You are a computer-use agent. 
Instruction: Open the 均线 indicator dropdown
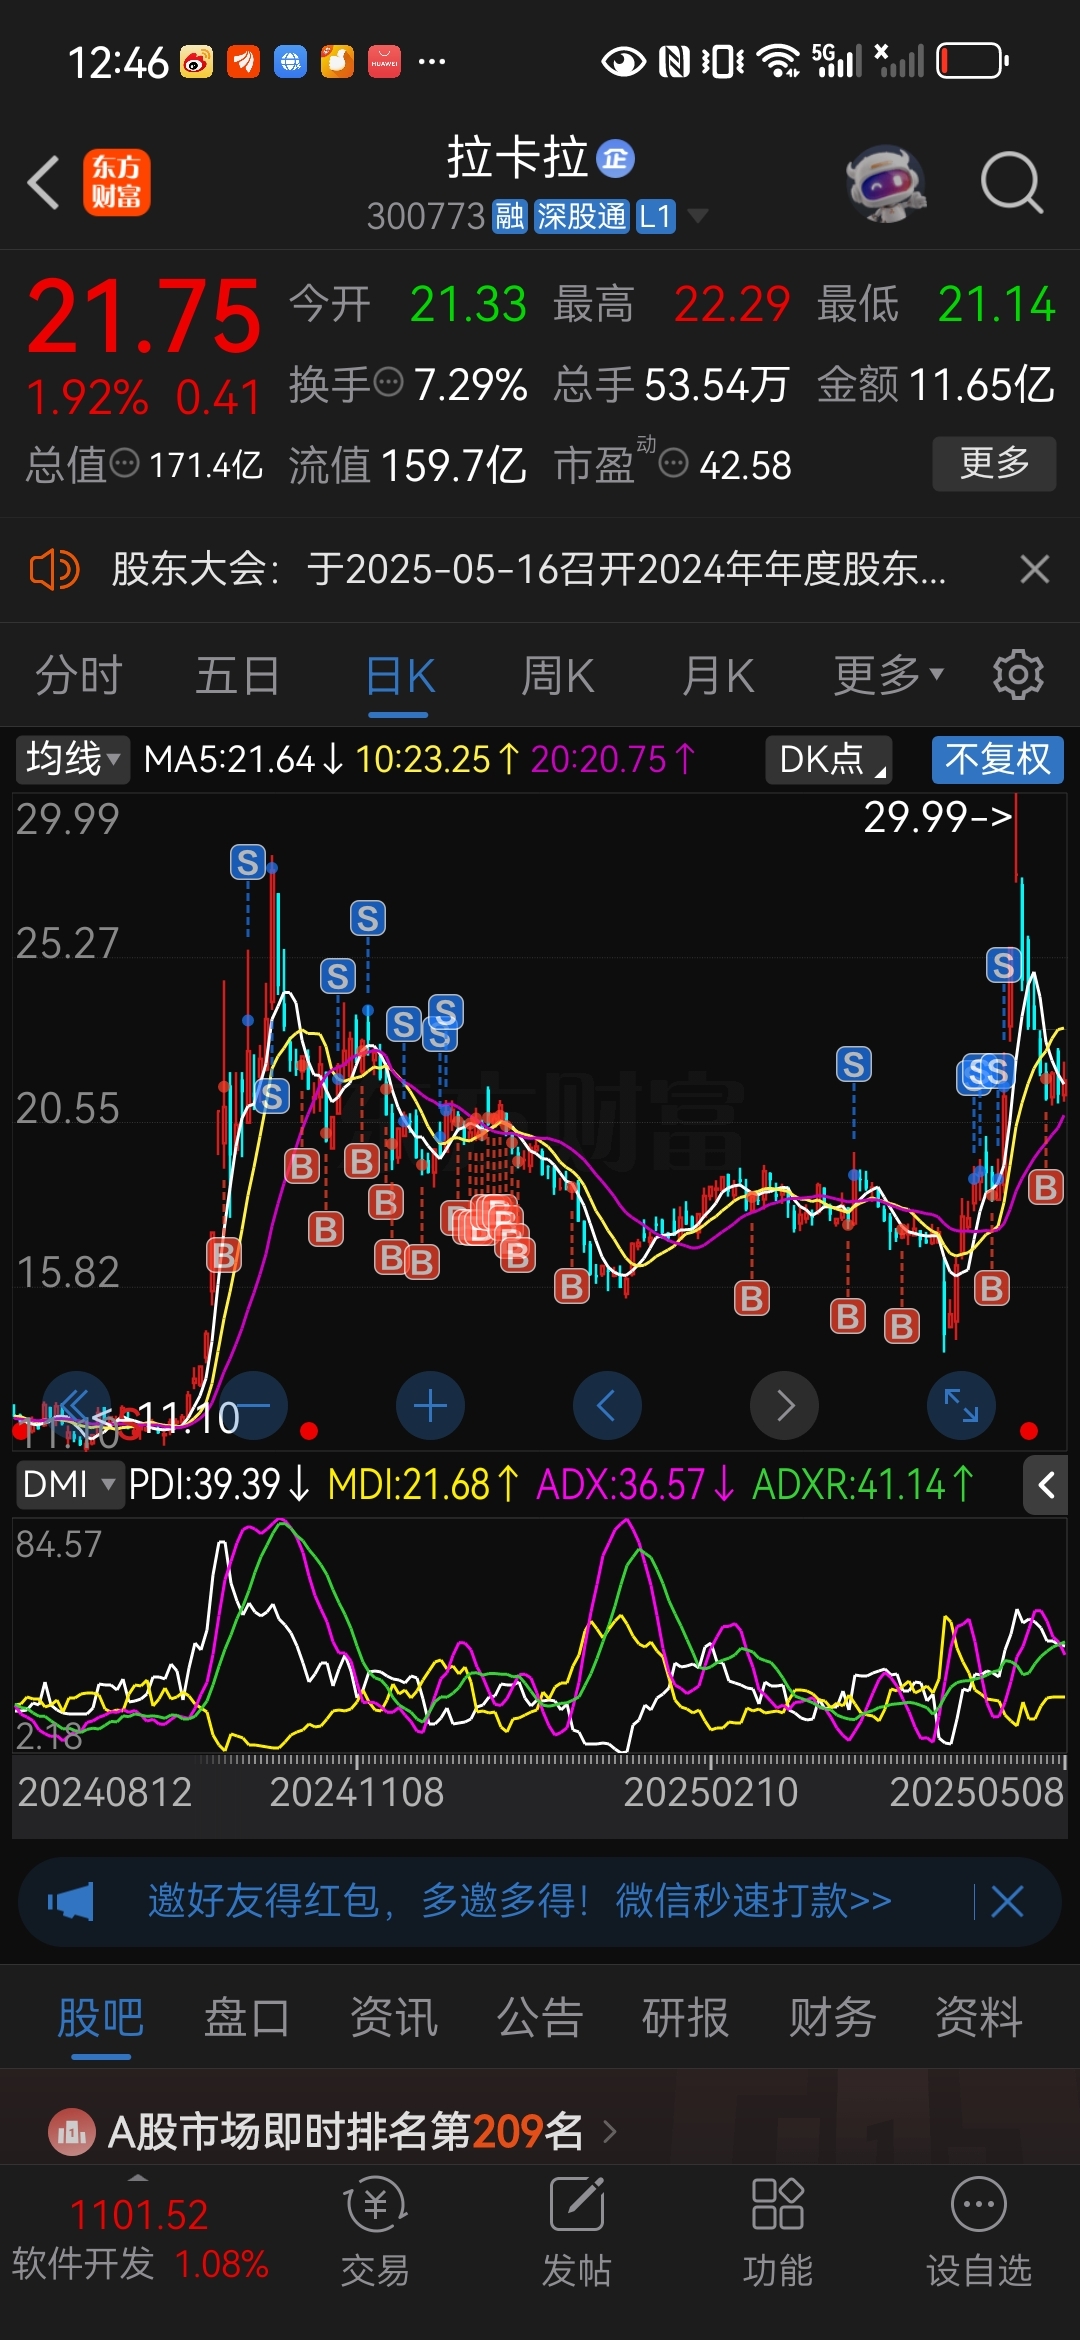coord(72,759)
